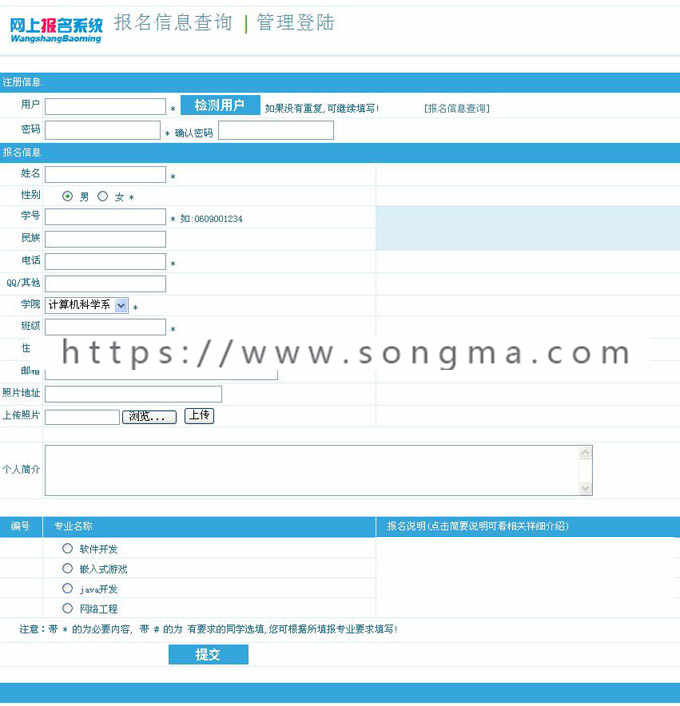Click the 浏览... browse button

(x=149, y=416)
